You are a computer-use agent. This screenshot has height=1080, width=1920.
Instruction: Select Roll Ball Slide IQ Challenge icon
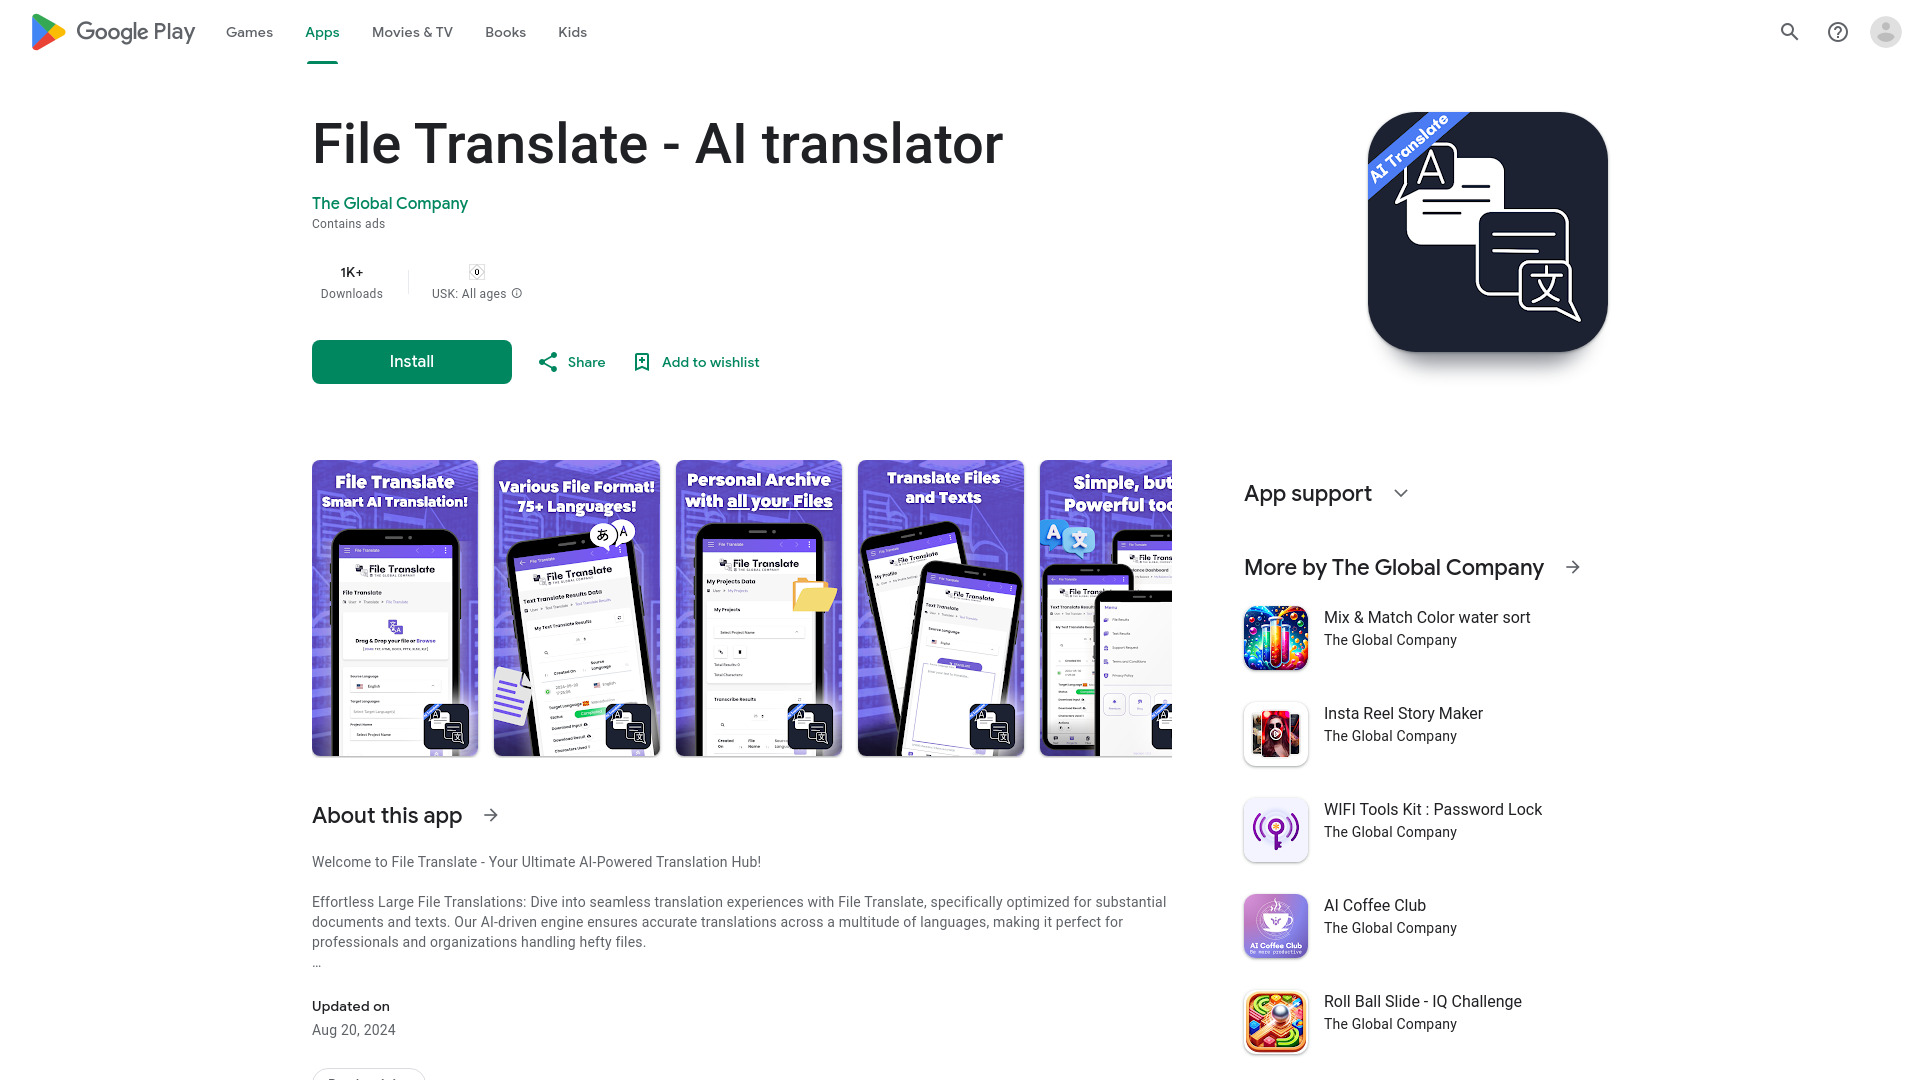[x=1275, y=1022]
